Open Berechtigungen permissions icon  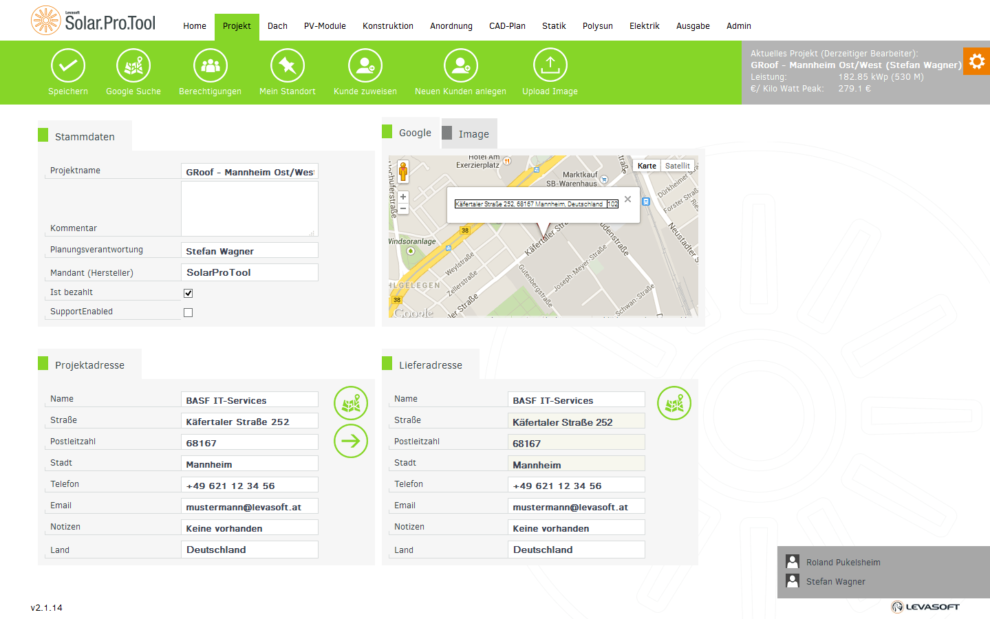[210, 66]
